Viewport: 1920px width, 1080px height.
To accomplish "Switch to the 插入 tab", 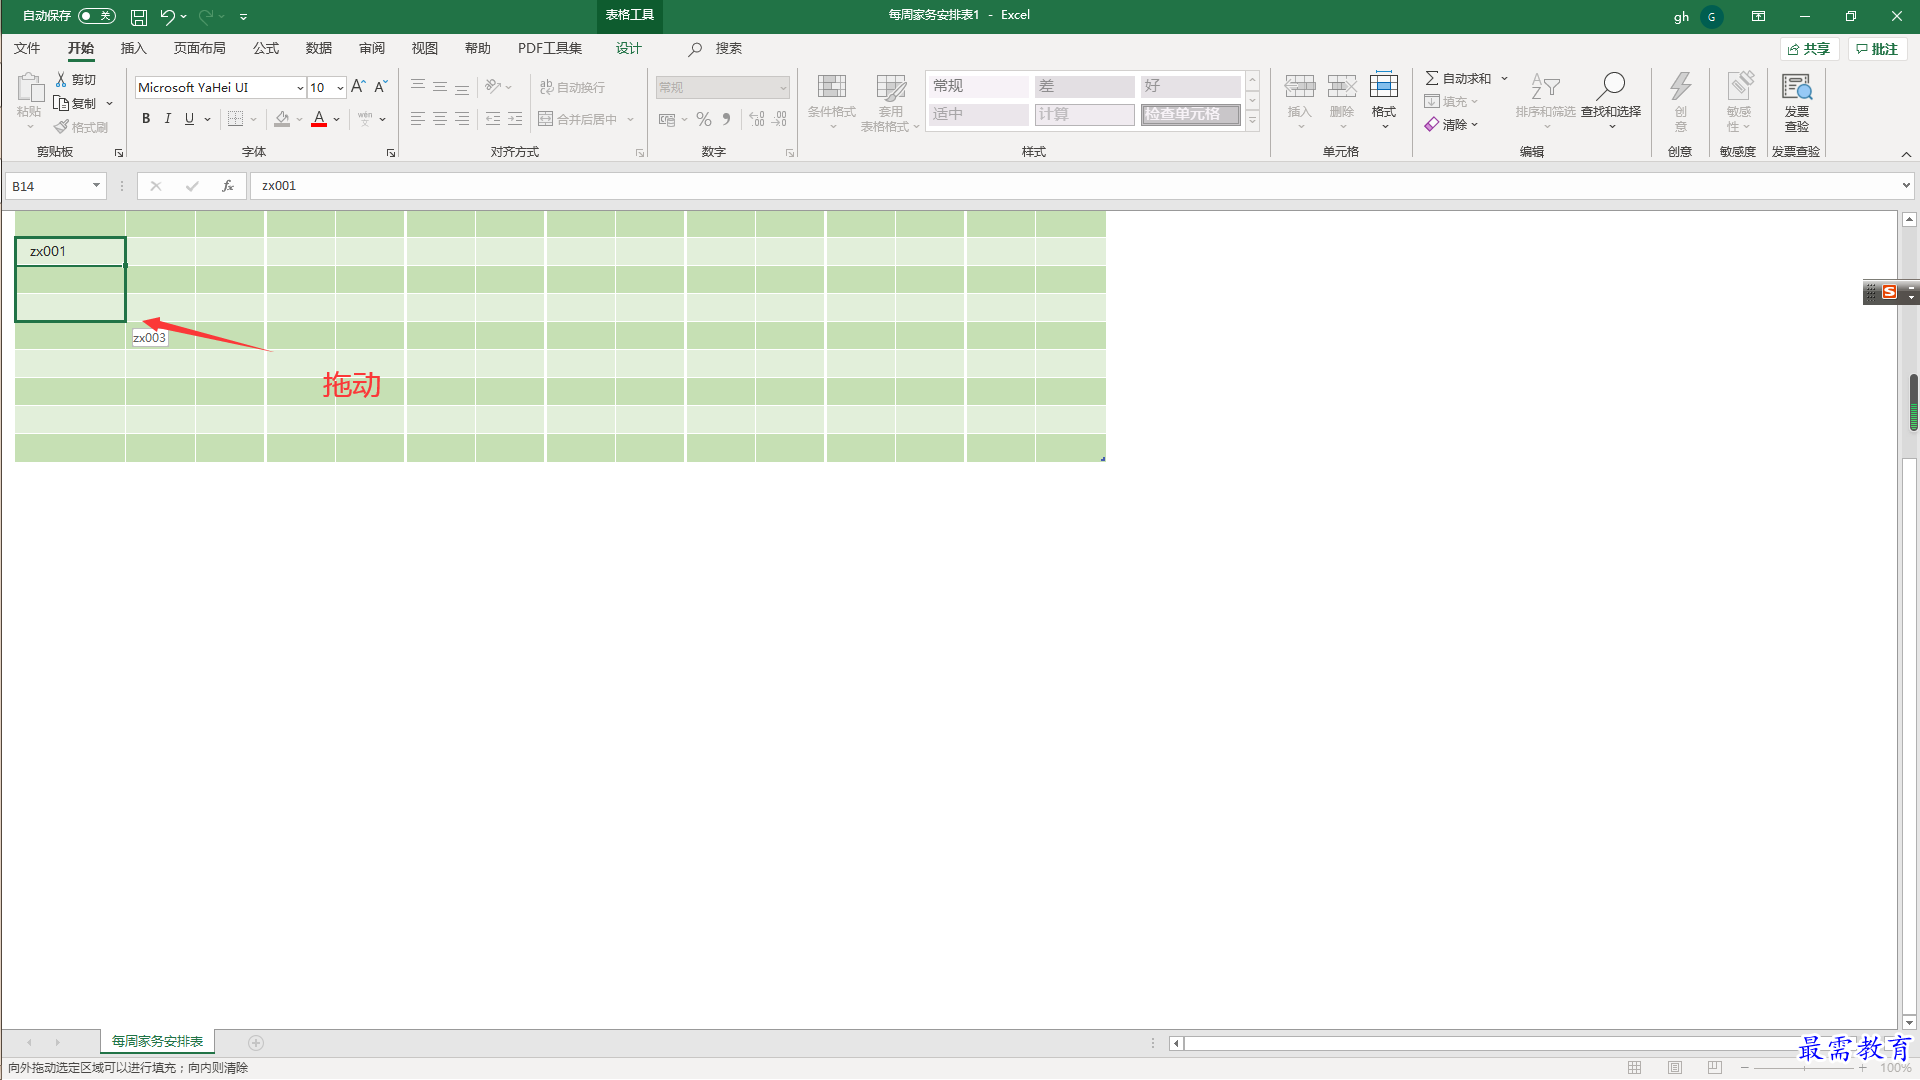I will [133, 48].
